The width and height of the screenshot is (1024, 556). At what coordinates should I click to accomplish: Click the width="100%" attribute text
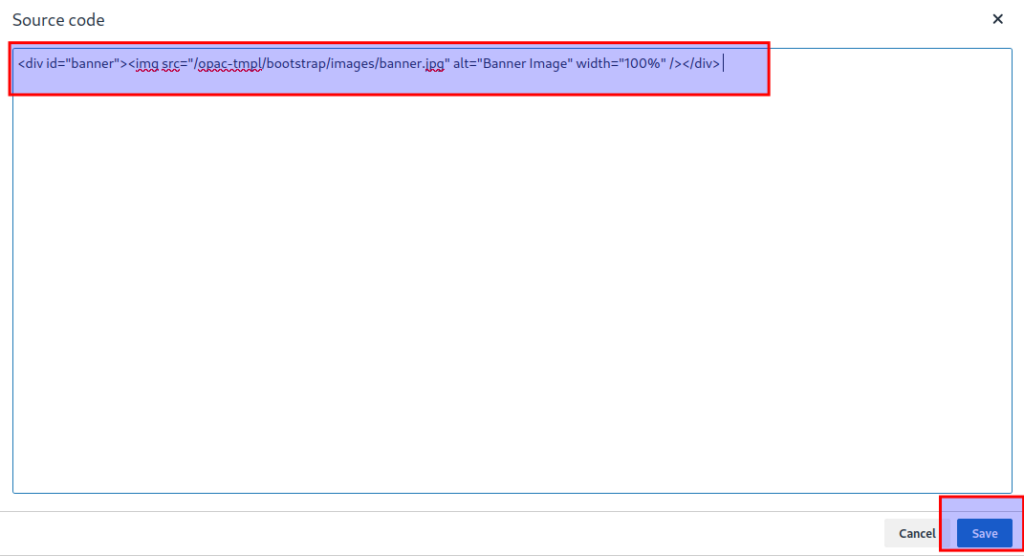(x=621, y=63)
